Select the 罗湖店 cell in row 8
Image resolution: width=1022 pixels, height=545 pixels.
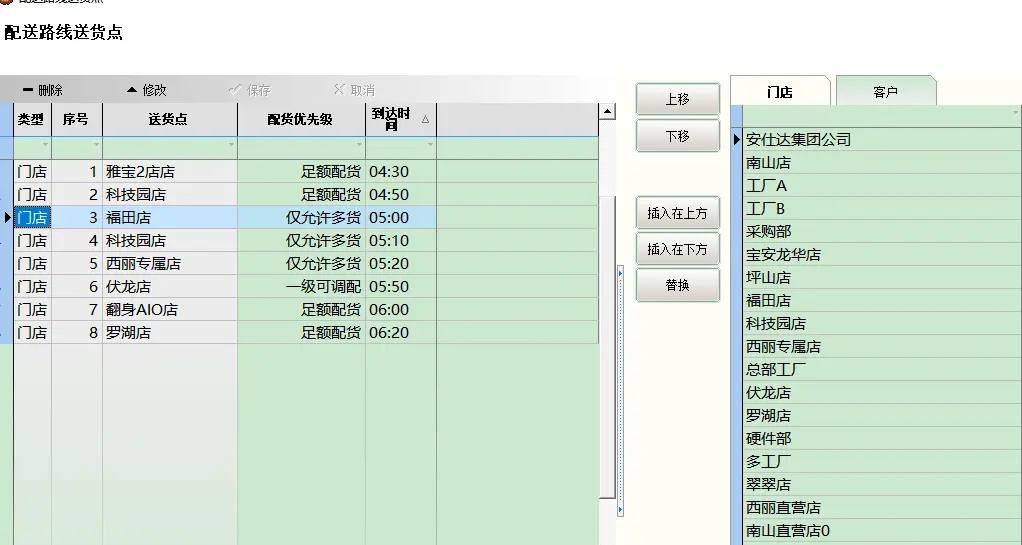[x=170, y=332]
